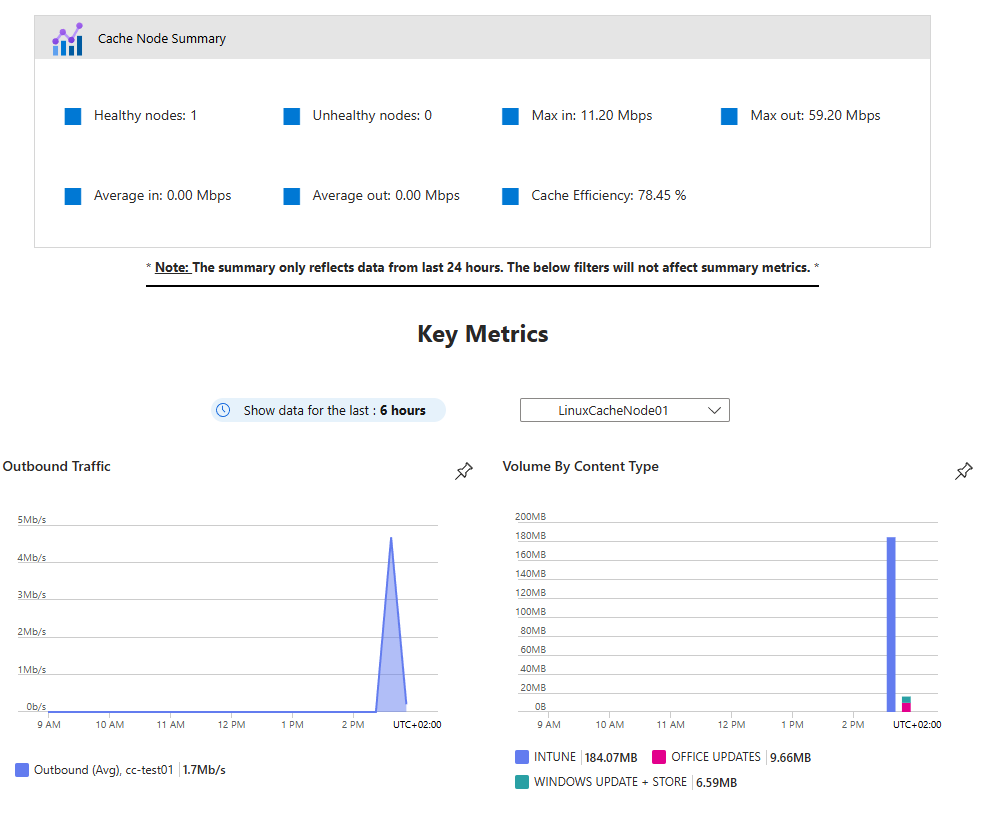This screenshot has height=824, width=997.
Task: Click the Average in blue square icon
Action: click(73, 196)
